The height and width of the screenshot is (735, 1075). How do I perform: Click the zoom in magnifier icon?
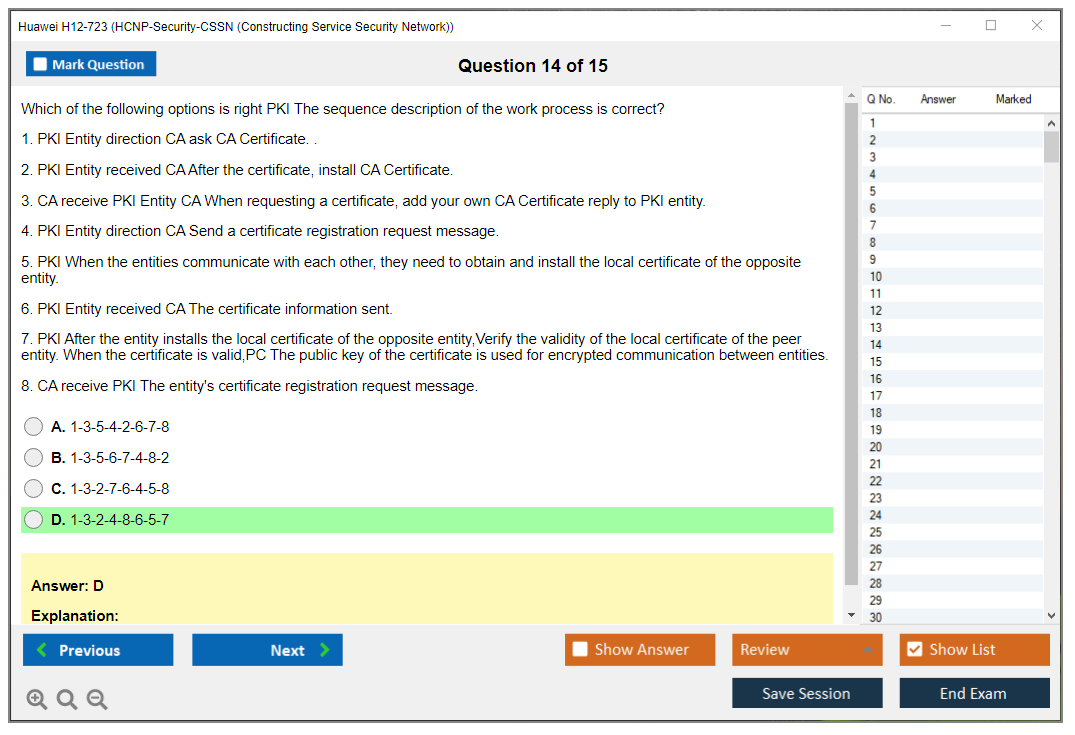tap(37, 700)
